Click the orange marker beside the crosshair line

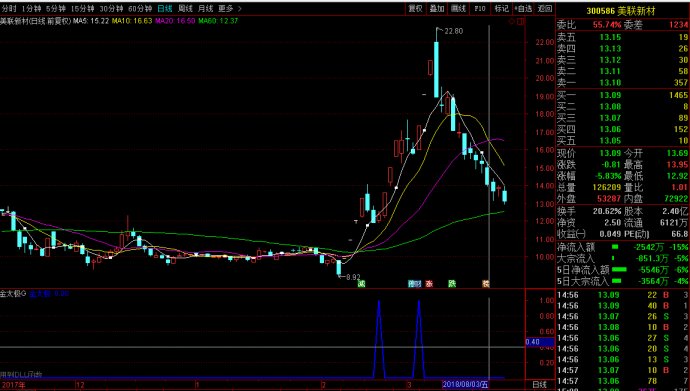point(485,284)
